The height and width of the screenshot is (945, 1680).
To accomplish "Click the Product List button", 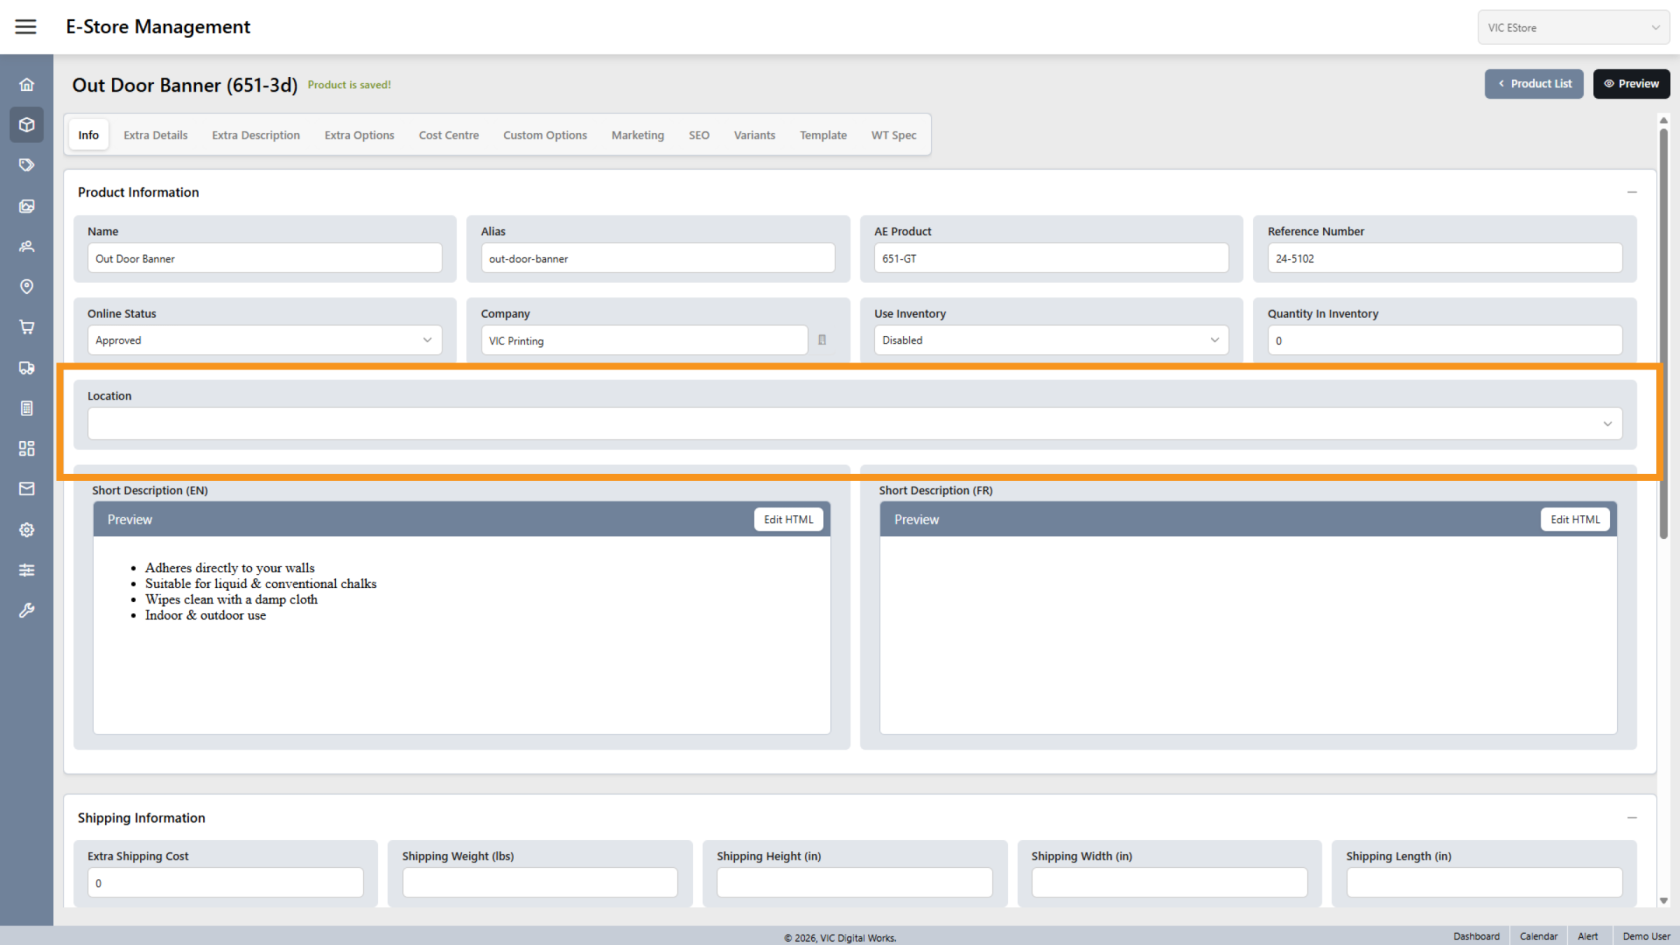I will point(1533,84).
